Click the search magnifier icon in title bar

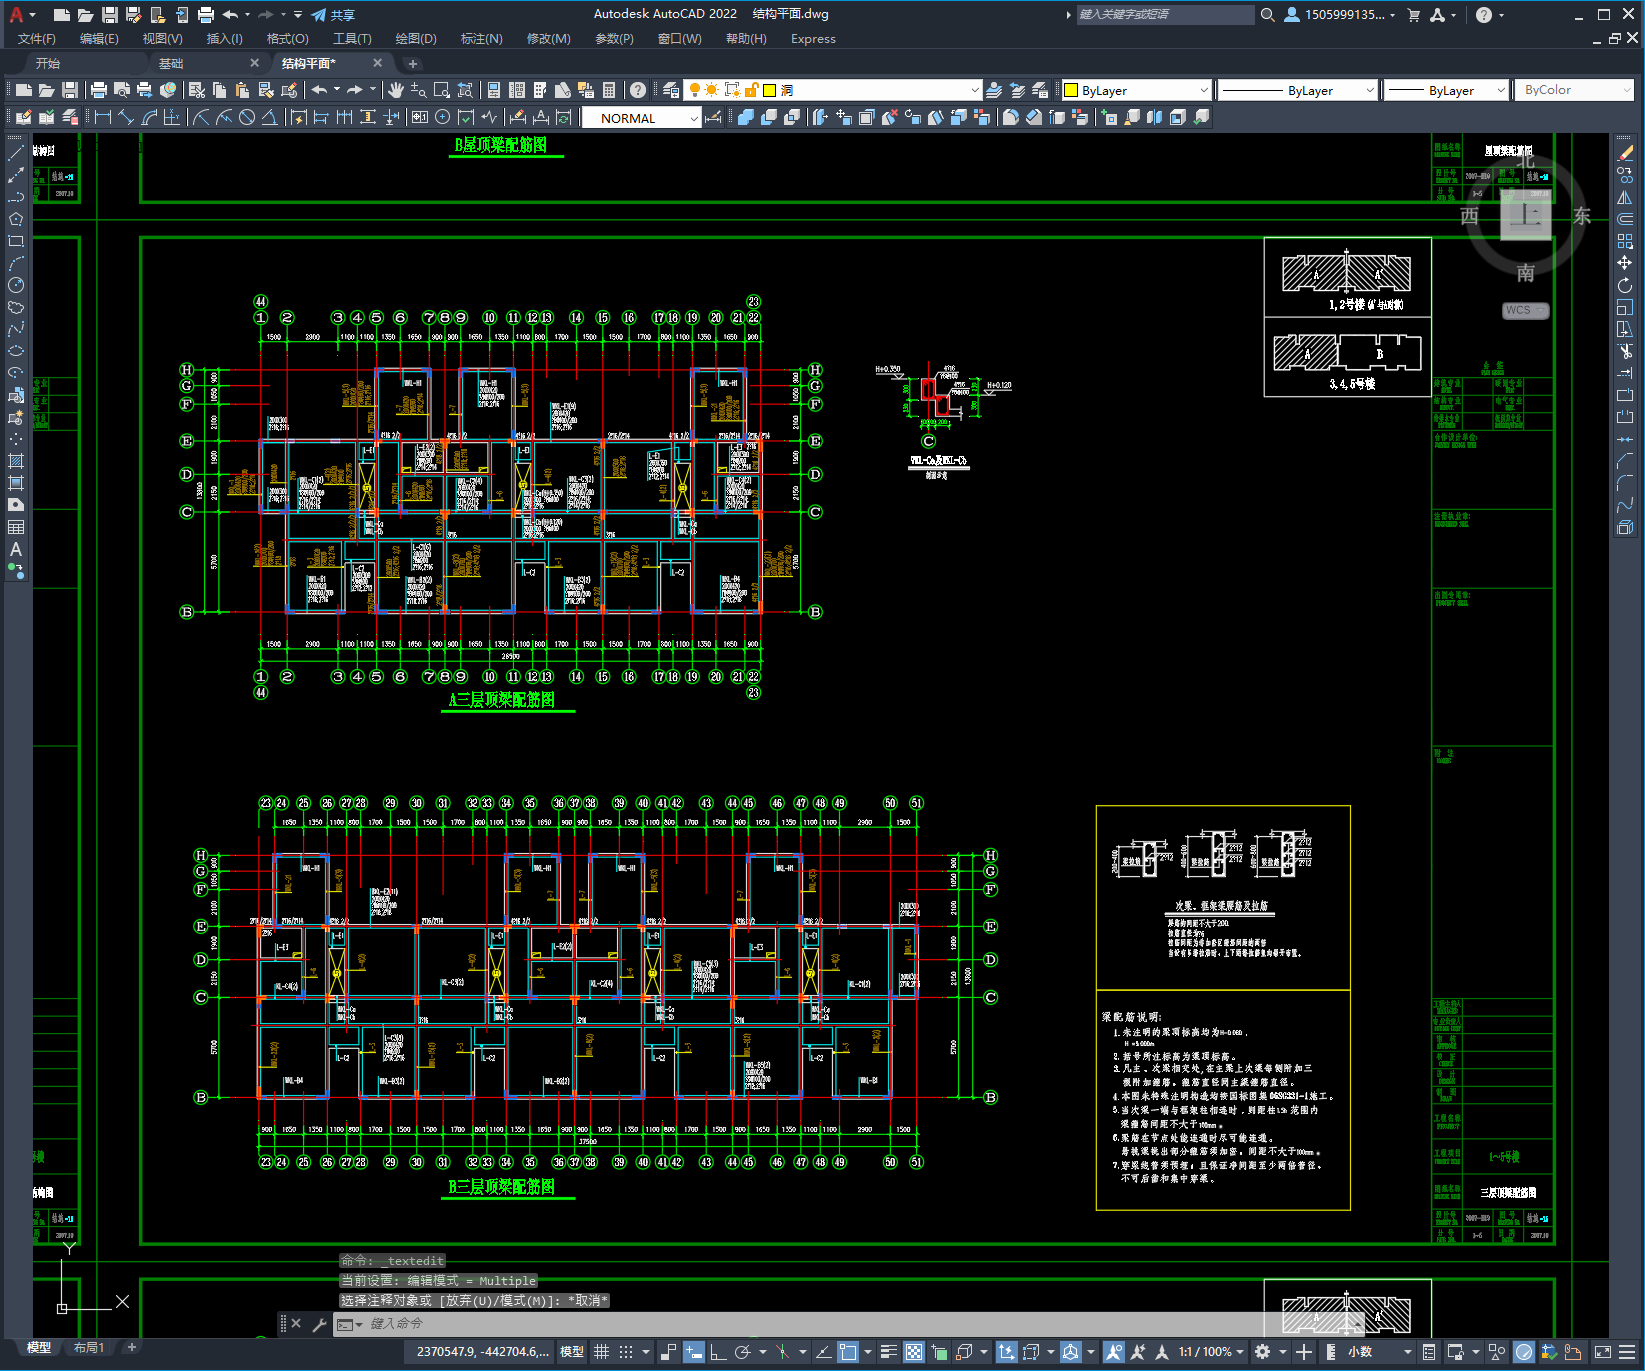[1268, 15]
